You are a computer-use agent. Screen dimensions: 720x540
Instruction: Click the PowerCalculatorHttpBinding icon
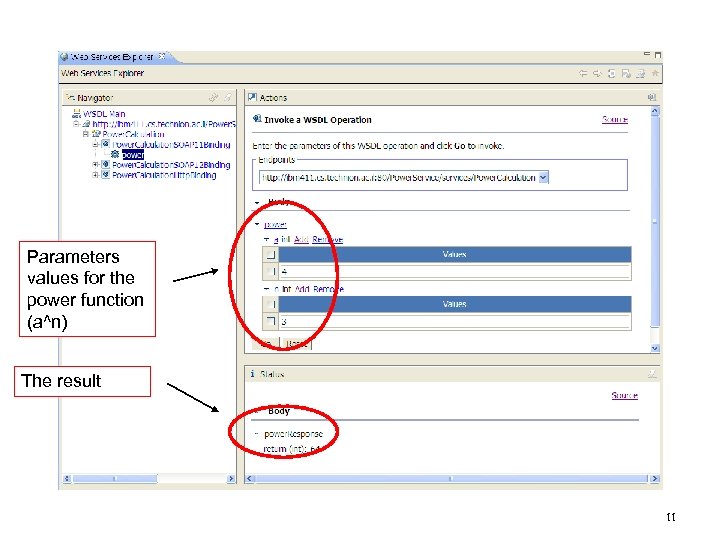point(106,174)
